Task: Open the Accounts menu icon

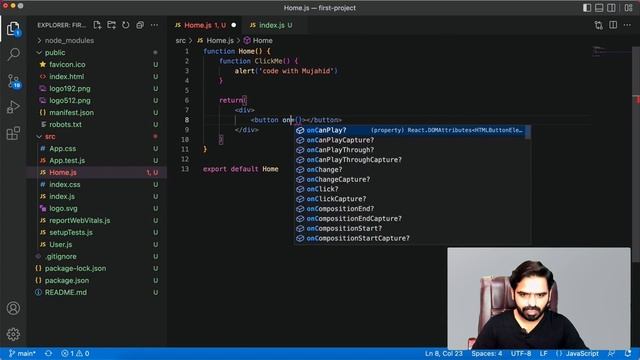Action: click(x=13, y=308)
